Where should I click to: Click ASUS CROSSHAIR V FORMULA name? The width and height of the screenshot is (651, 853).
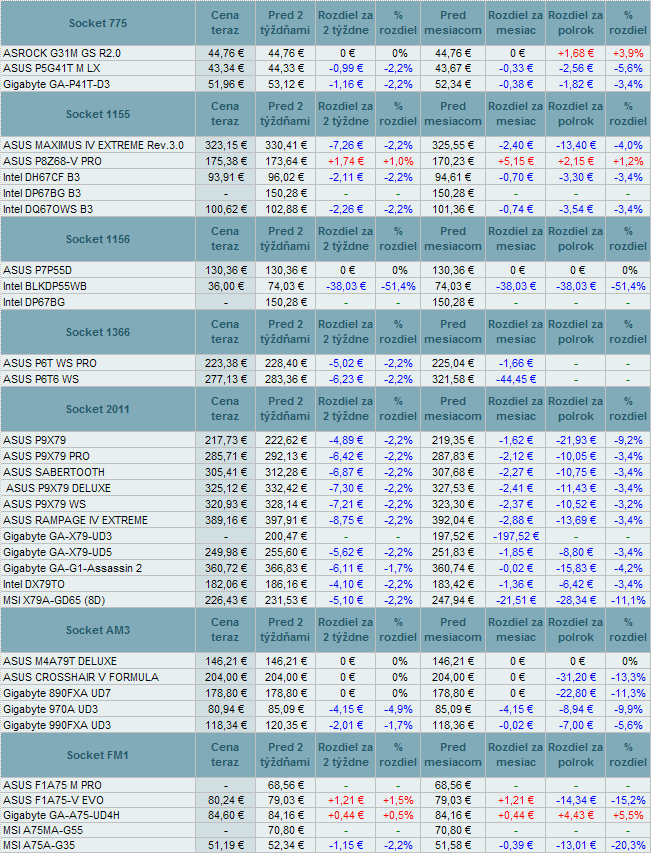(x=81, y=677)
